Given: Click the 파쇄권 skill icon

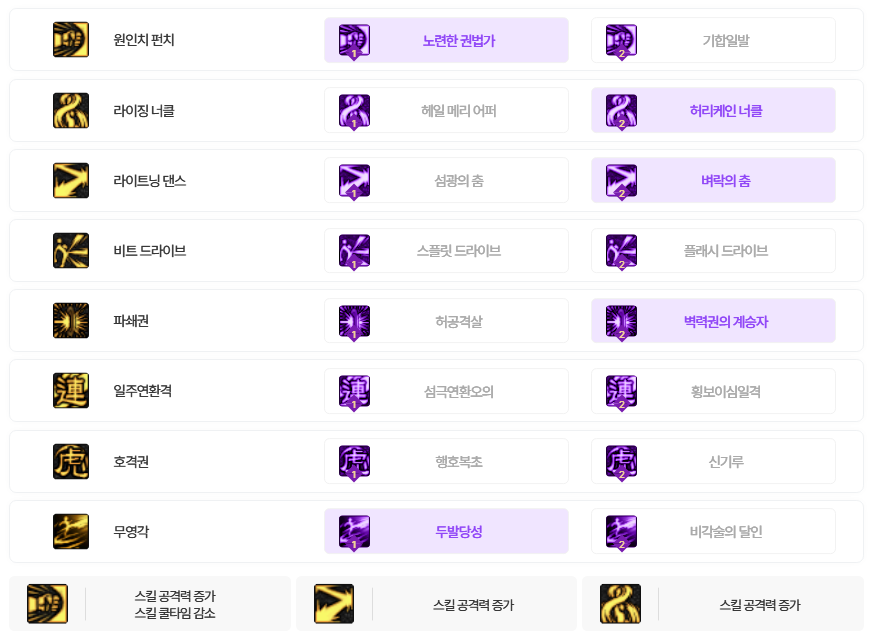Looking at the screenshot, I should [x=71, y=321].
